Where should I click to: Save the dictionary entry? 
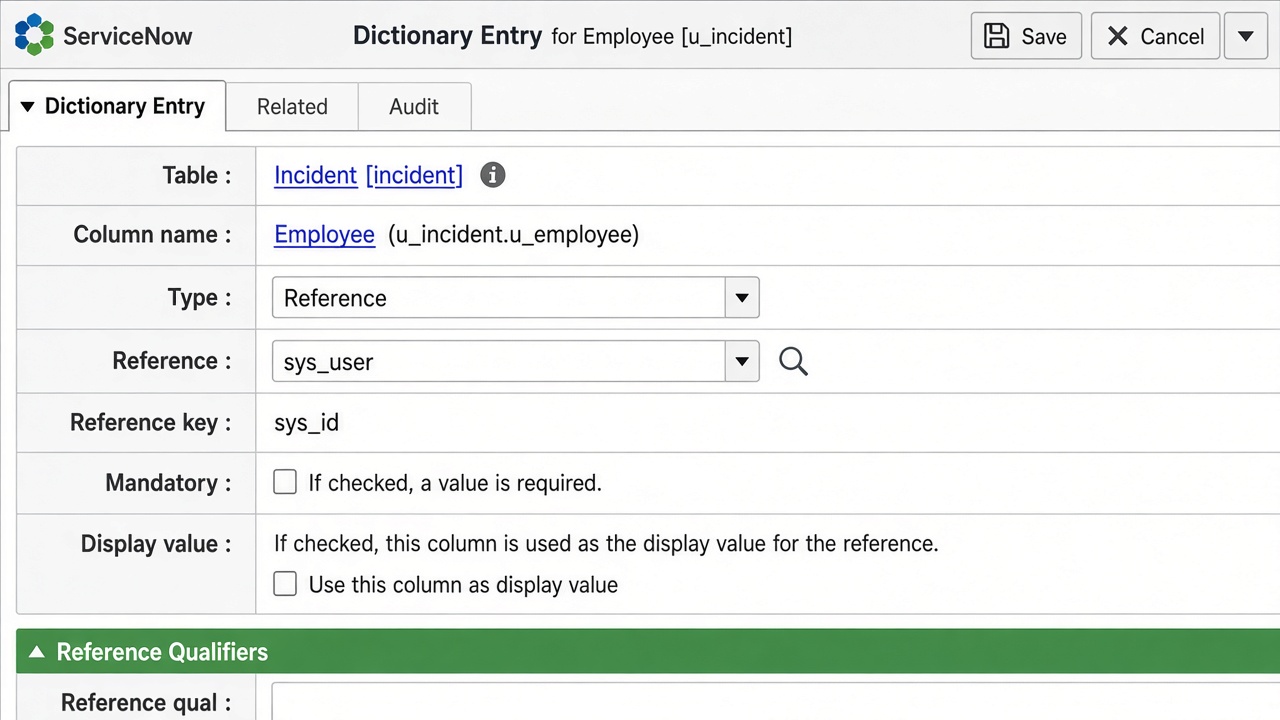1026,36
